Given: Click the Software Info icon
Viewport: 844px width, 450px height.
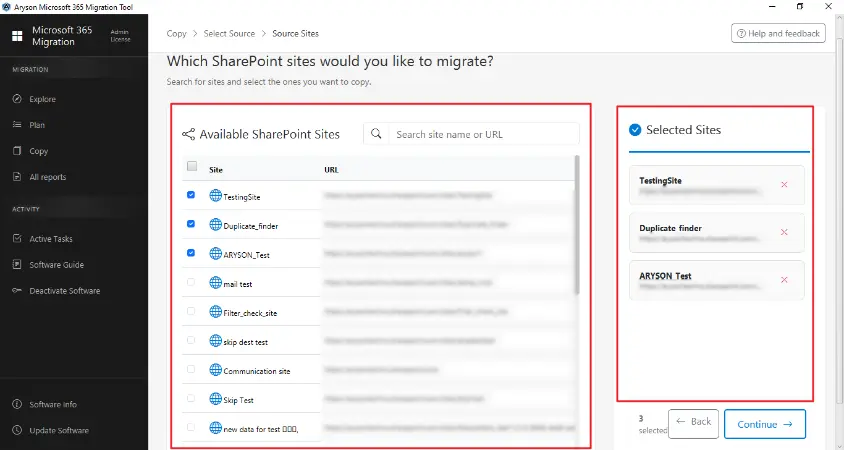Looking at the screenshot, I should point(17,404).
